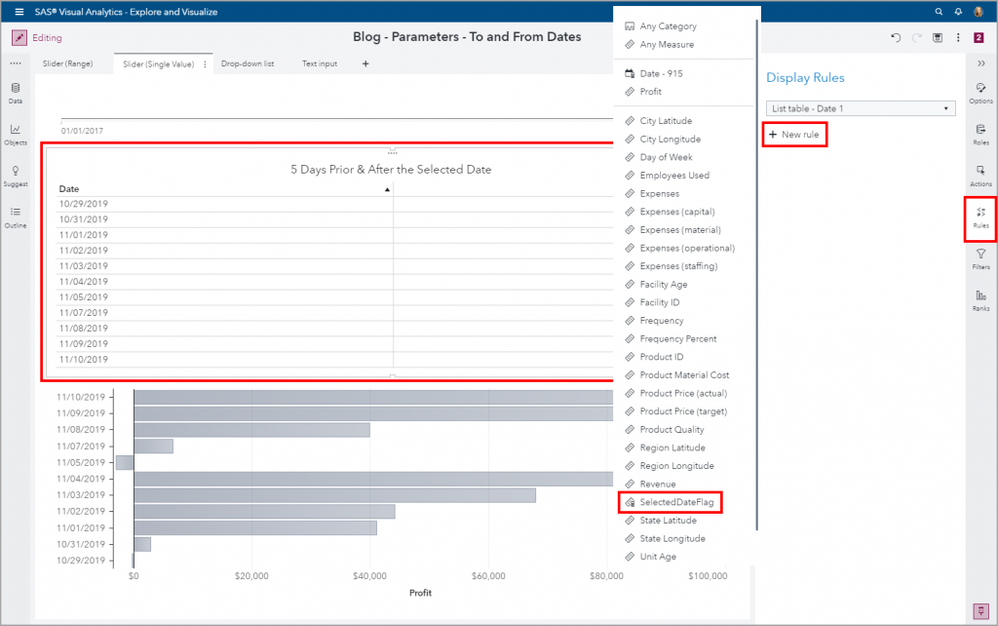
Task: Open the Data pane
Action: (15, 92)
